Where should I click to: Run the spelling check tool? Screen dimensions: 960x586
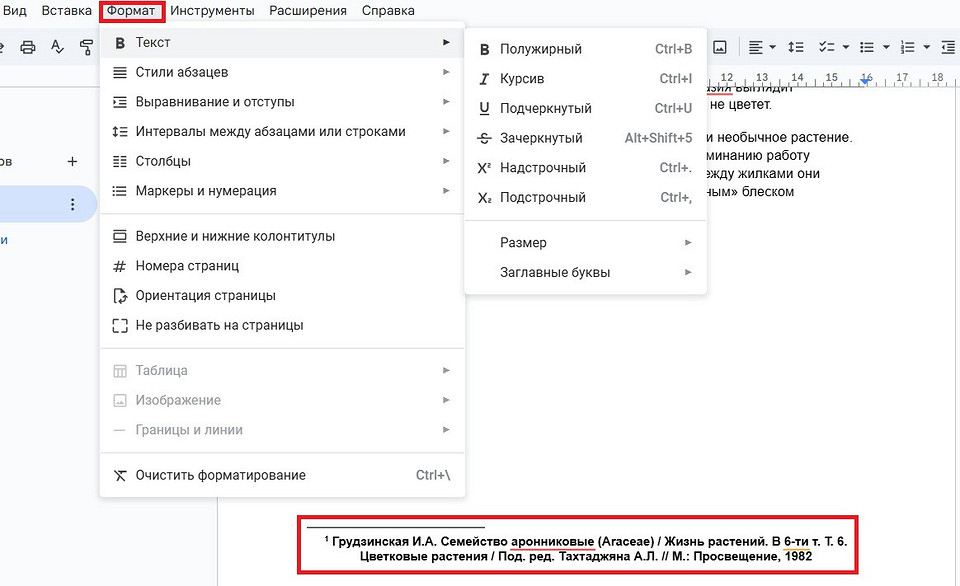coord(58,46)
